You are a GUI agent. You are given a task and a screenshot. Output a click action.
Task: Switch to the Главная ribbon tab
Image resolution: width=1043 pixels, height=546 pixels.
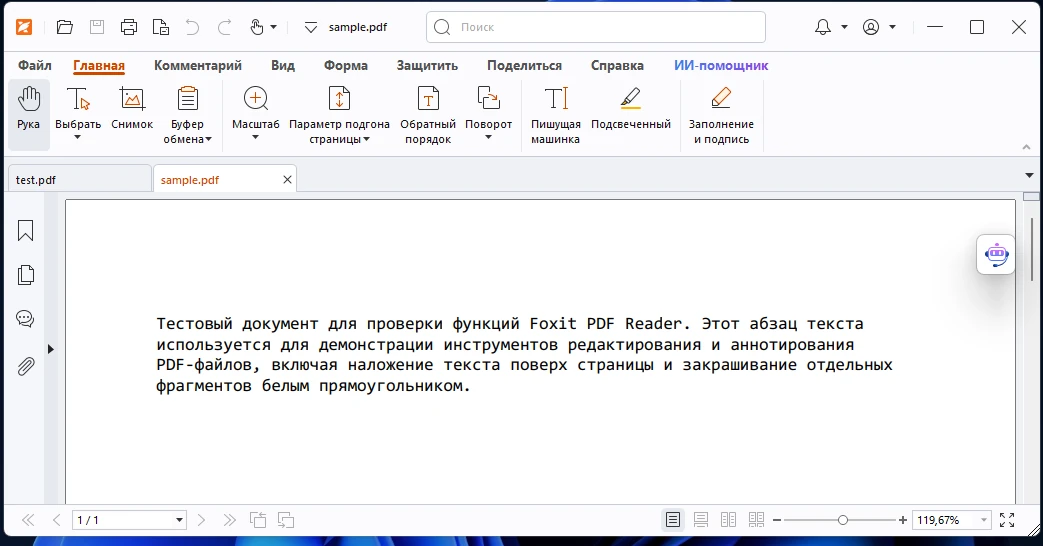pos(99,65)
